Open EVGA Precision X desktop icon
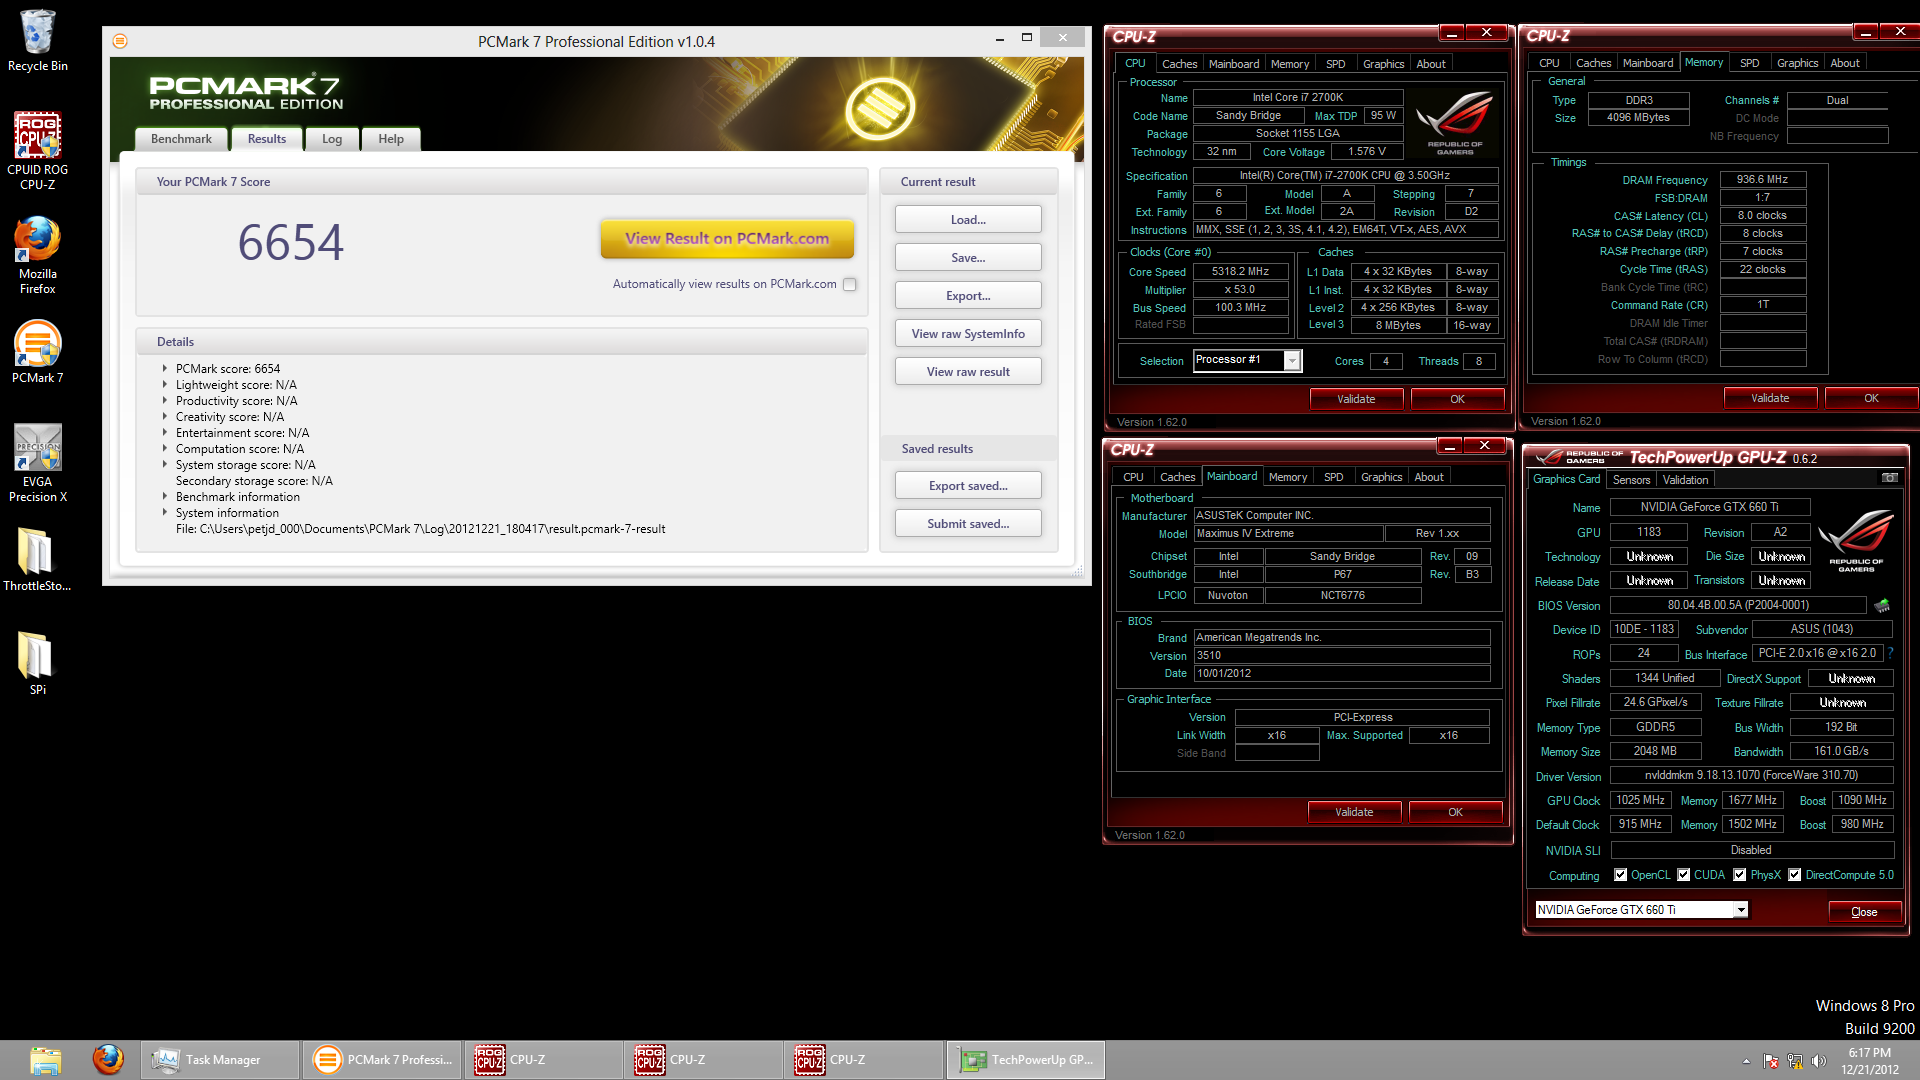This screenshot has width=1920, height=1080. point(37,462)
